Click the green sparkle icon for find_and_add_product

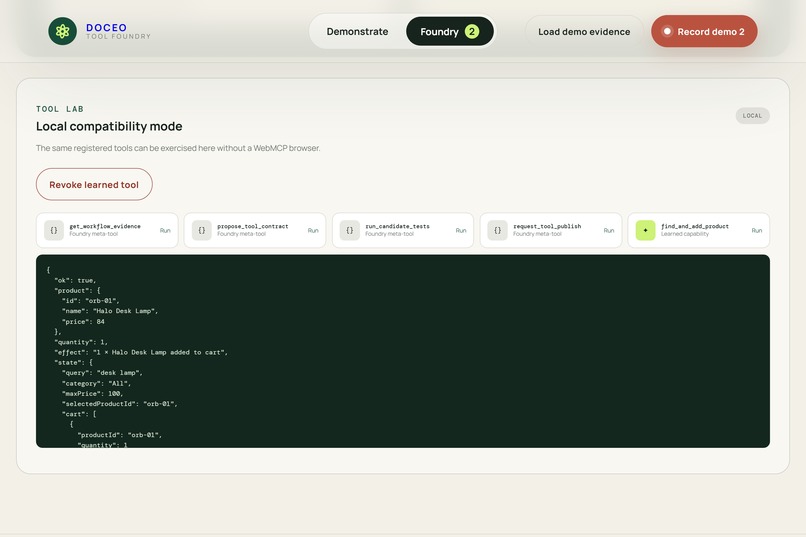[646, 230]
